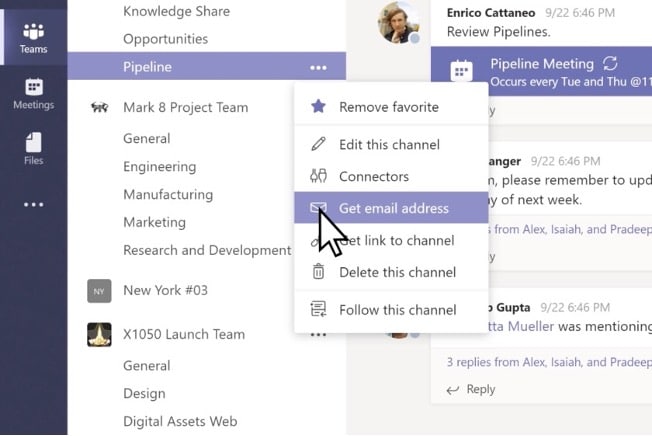Click Enrico Cattaneo's profile photo

click(398, 22)
